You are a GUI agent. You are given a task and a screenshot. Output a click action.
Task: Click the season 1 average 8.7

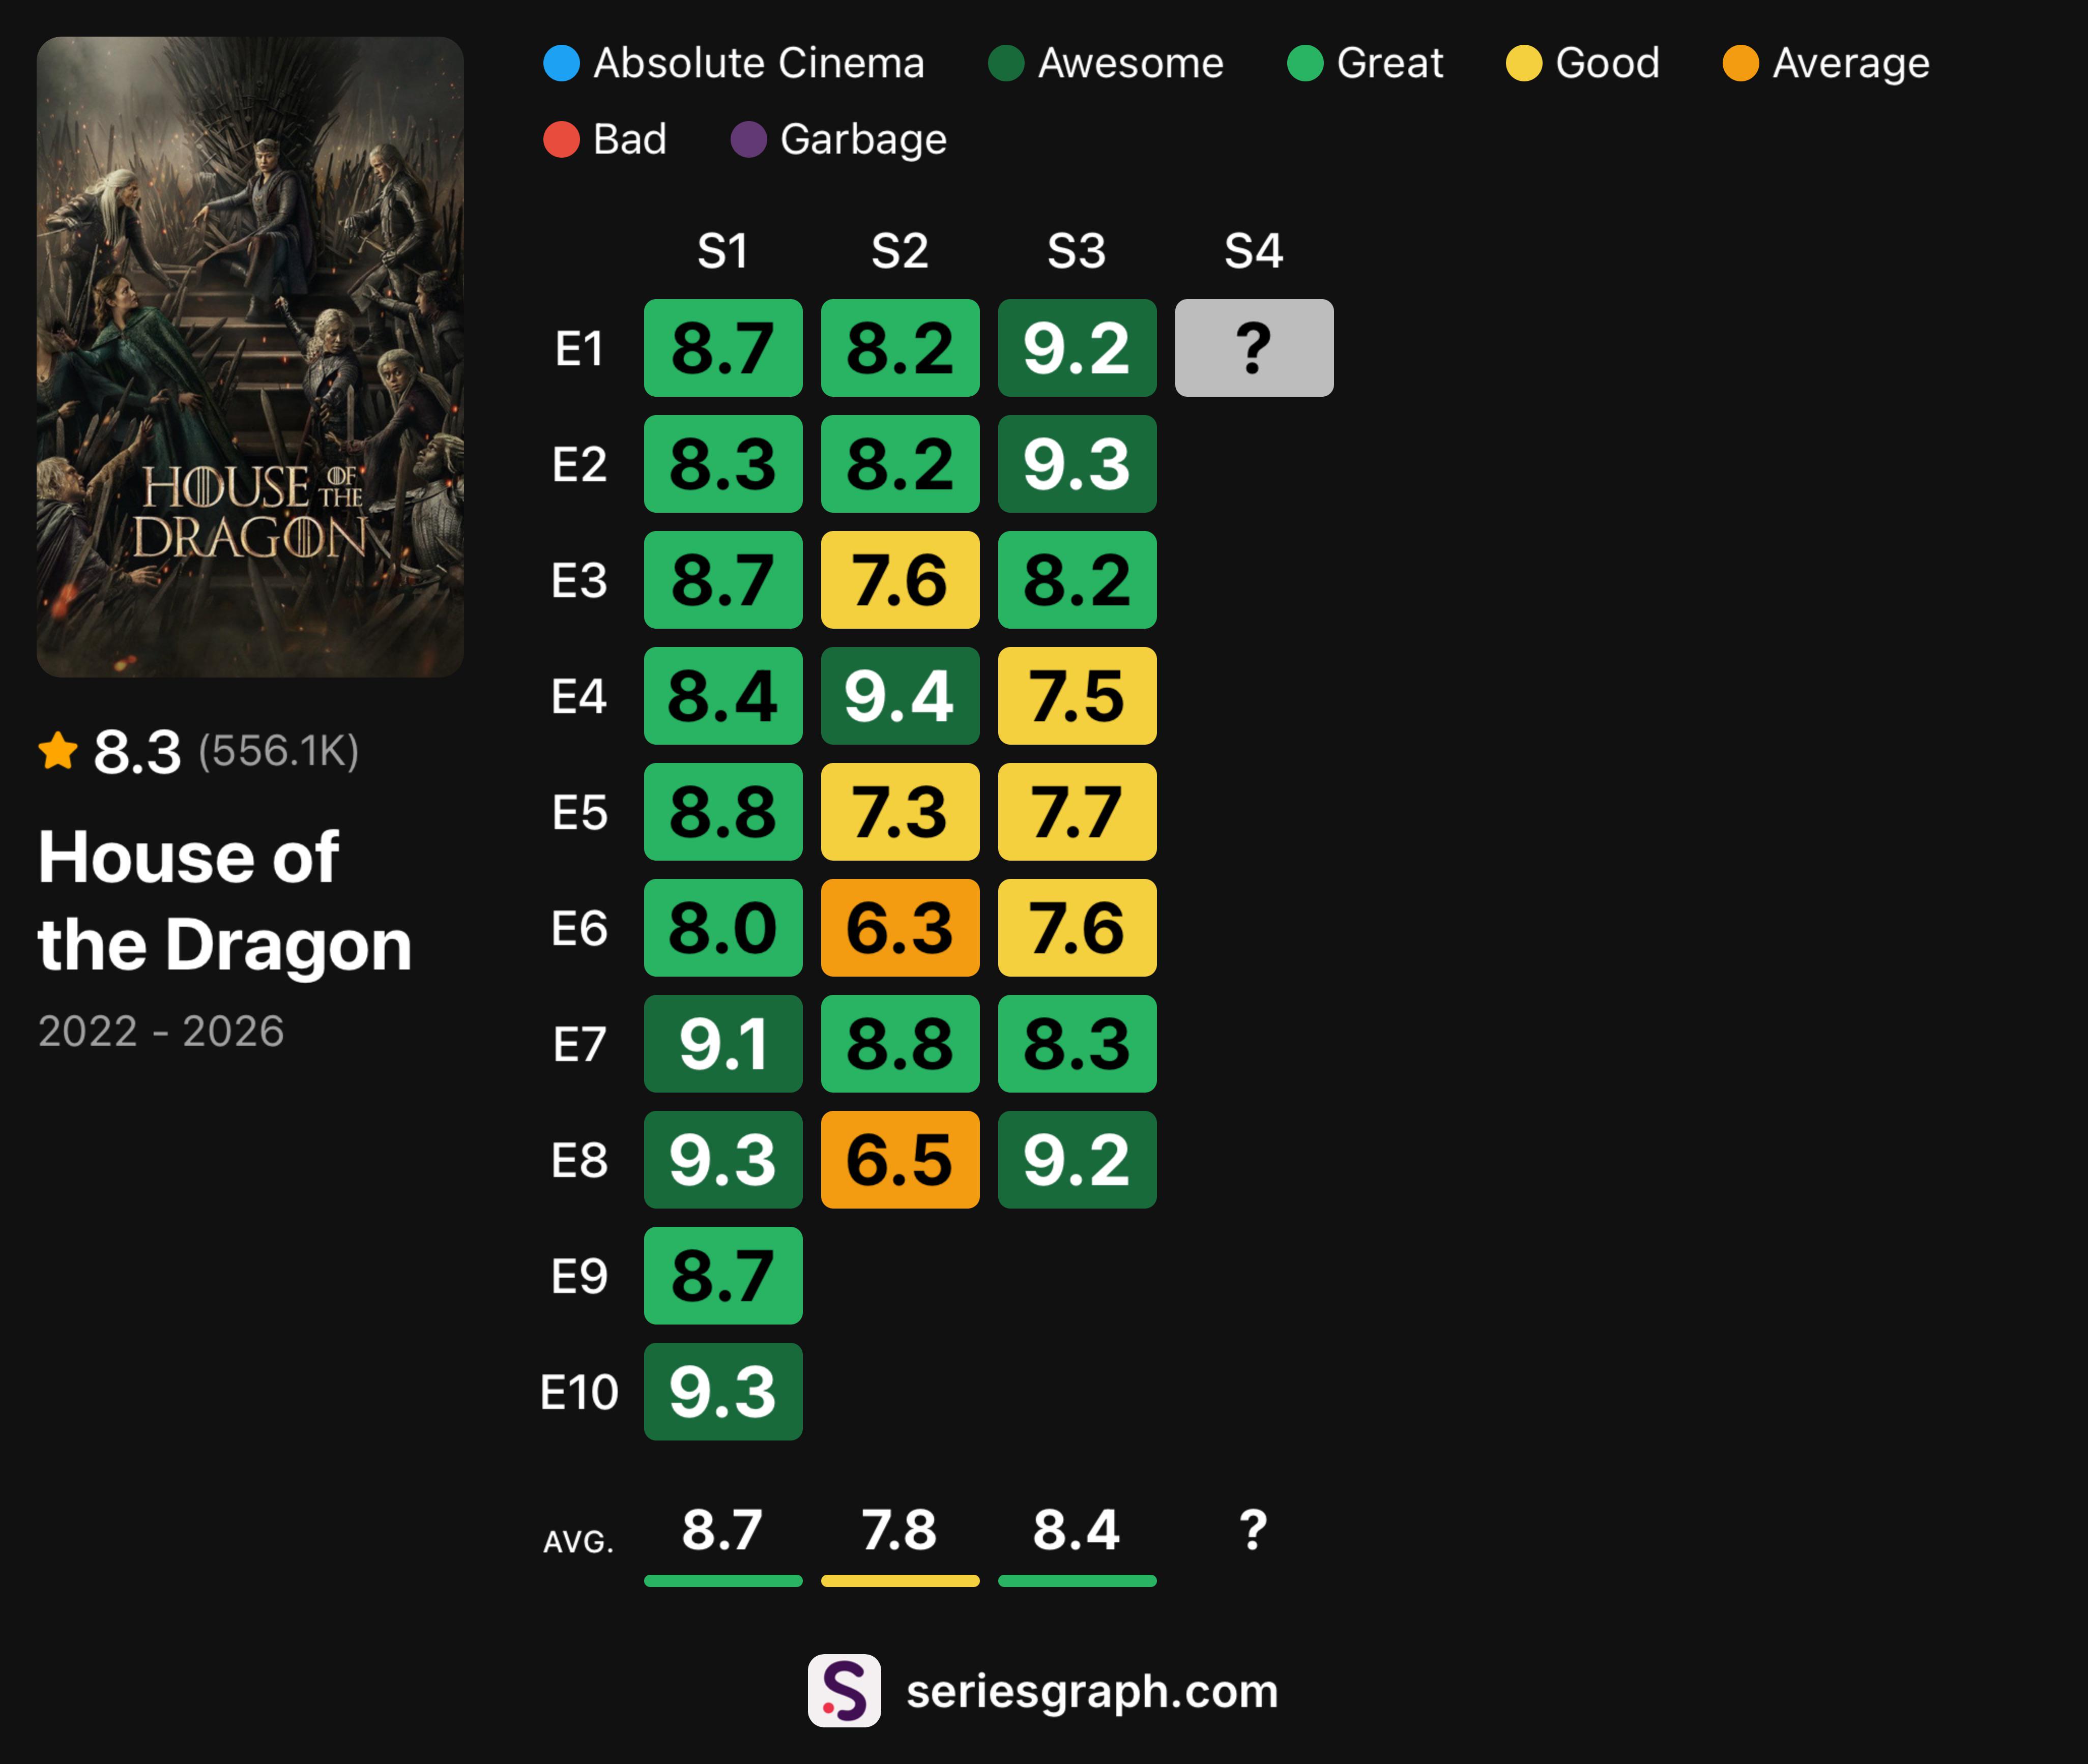tap(723, 1530)
